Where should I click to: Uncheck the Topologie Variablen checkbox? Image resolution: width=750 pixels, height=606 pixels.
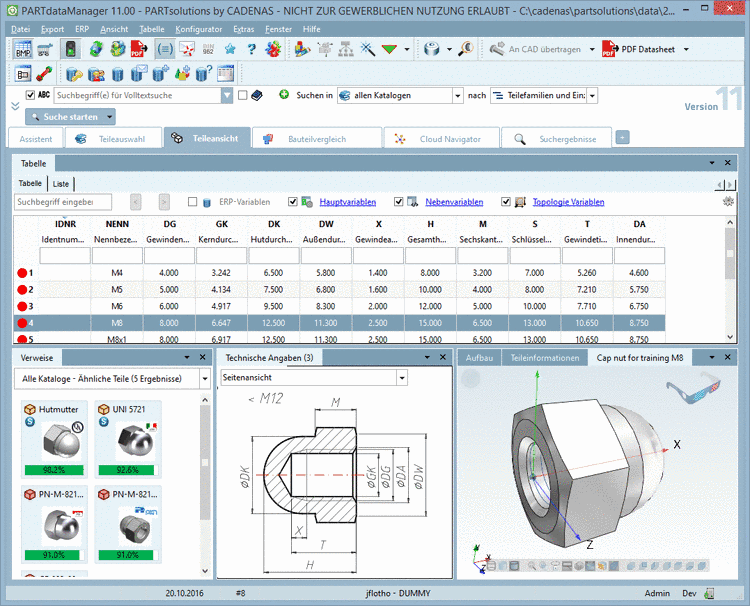point(506,202)
